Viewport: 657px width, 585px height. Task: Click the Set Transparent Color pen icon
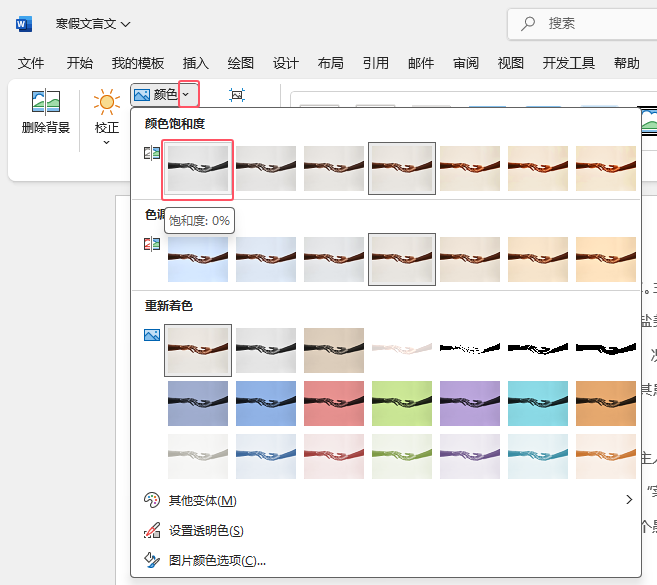point(152,530)
